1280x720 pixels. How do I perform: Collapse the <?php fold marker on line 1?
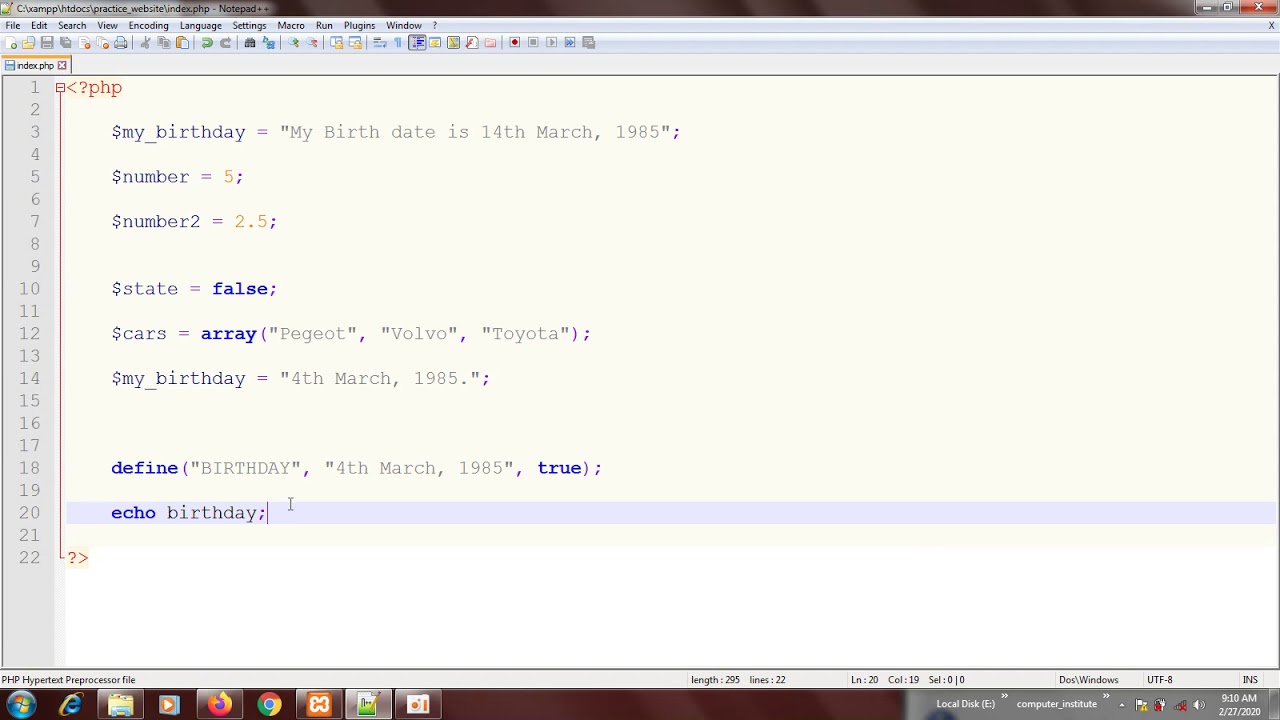pos(60,88)
